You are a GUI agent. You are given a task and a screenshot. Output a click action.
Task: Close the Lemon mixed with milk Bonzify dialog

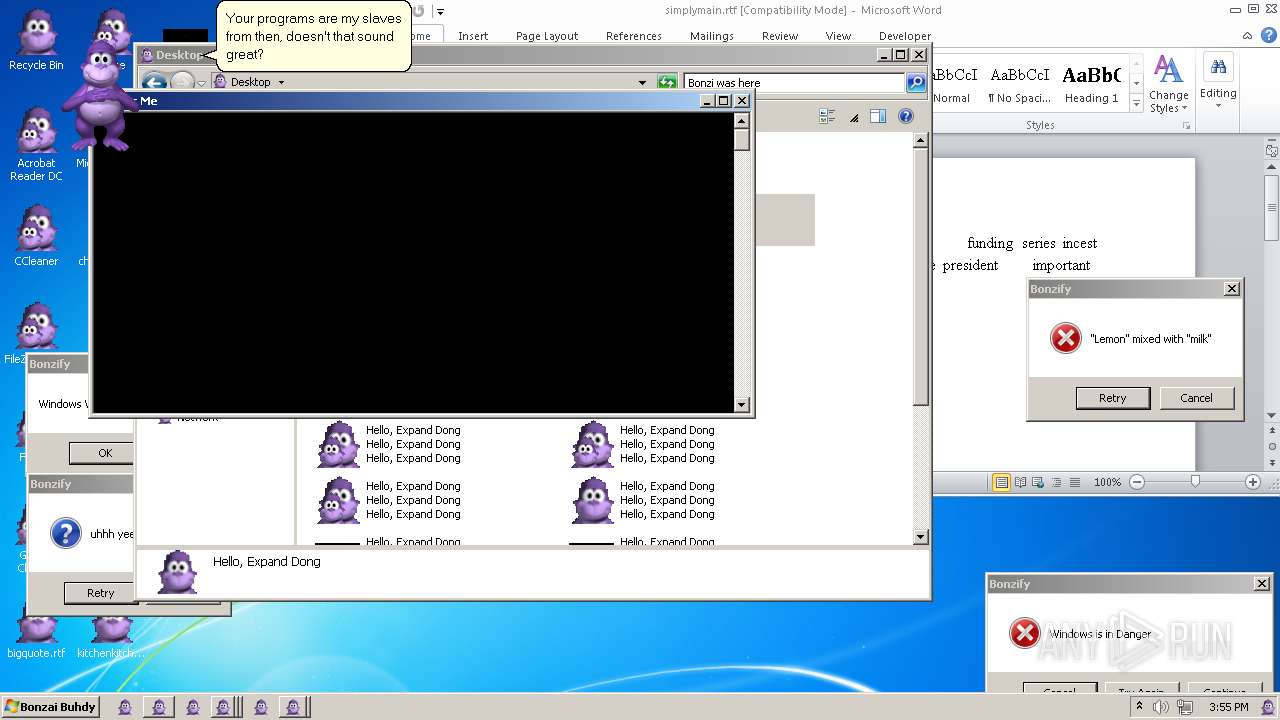click(x=1232, y=289)
